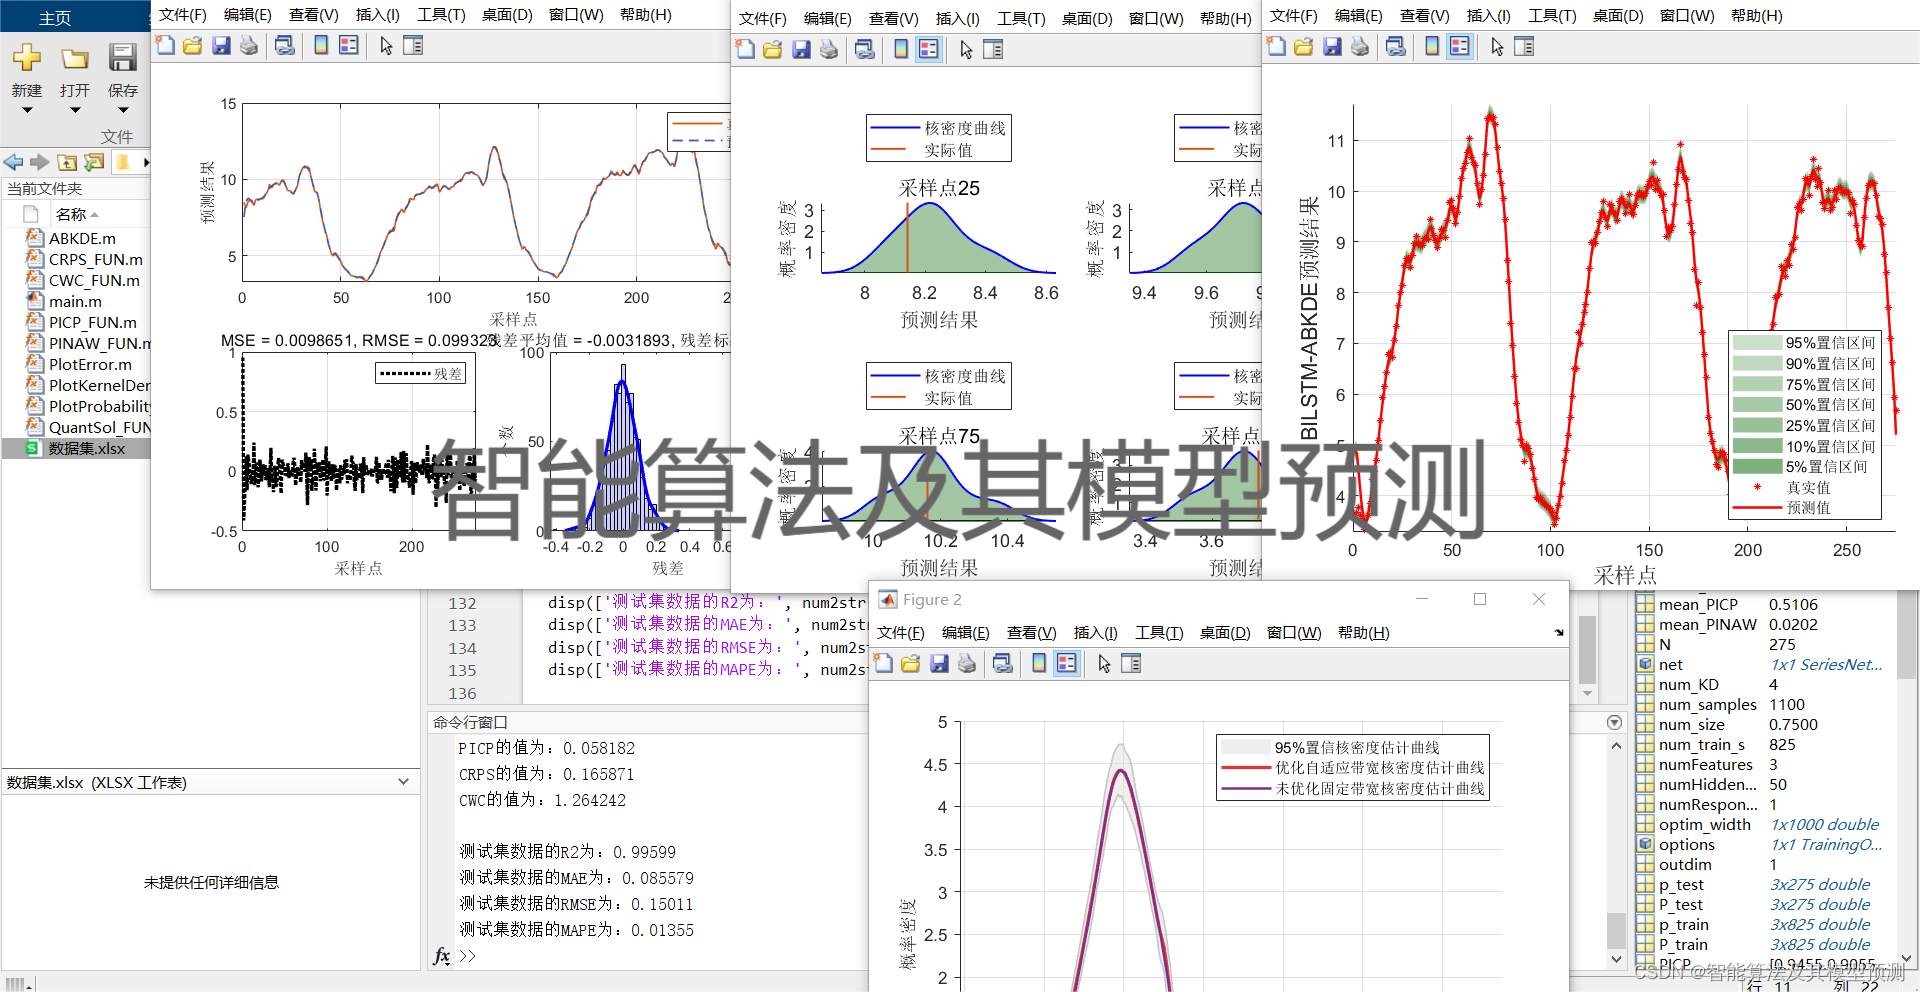The image size is (1920, 992).
Task: Click the browse for folder icon
Action: (x=94, y=162)
